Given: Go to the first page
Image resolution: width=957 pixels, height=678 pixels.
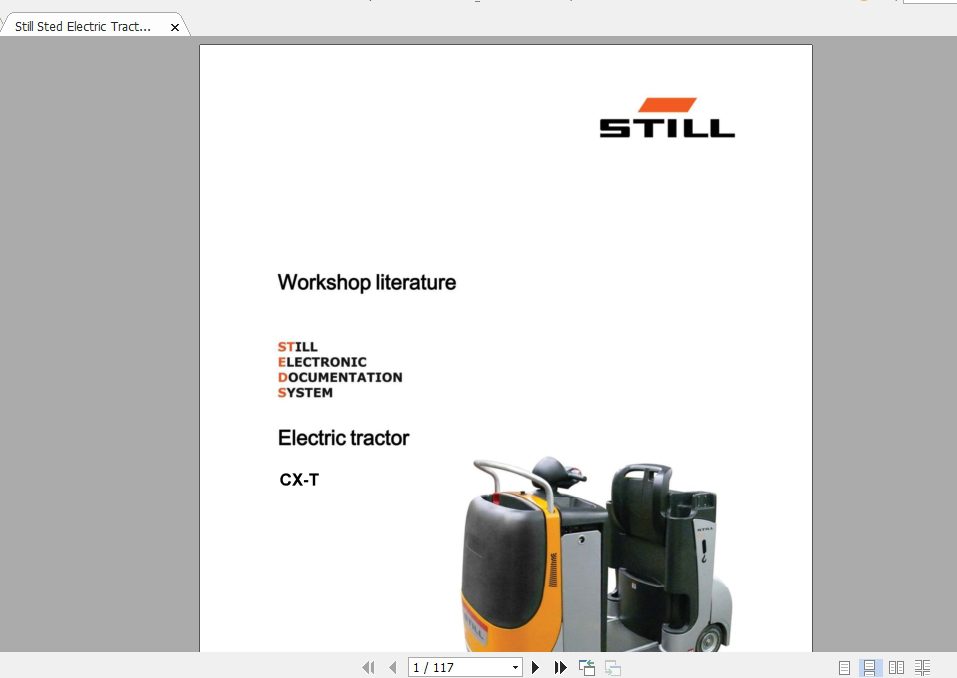Looking at the screenshot, I should [368, 668].
